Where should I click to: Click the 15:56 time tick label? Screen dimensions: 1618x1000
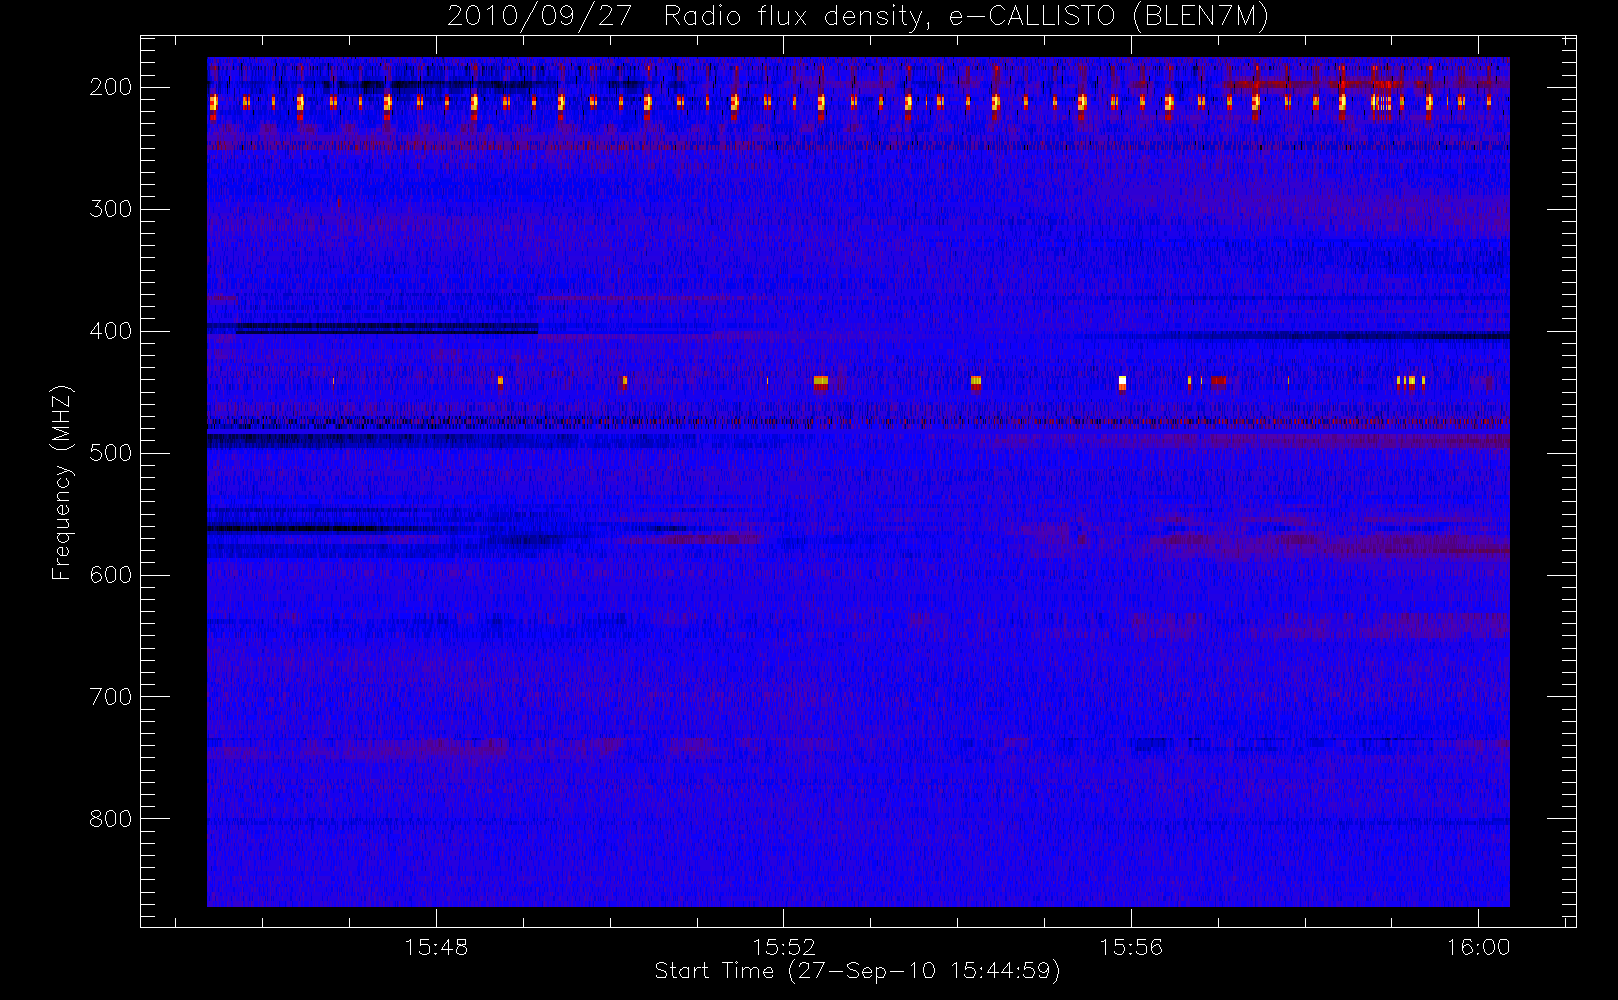[x=1131, y=947]
